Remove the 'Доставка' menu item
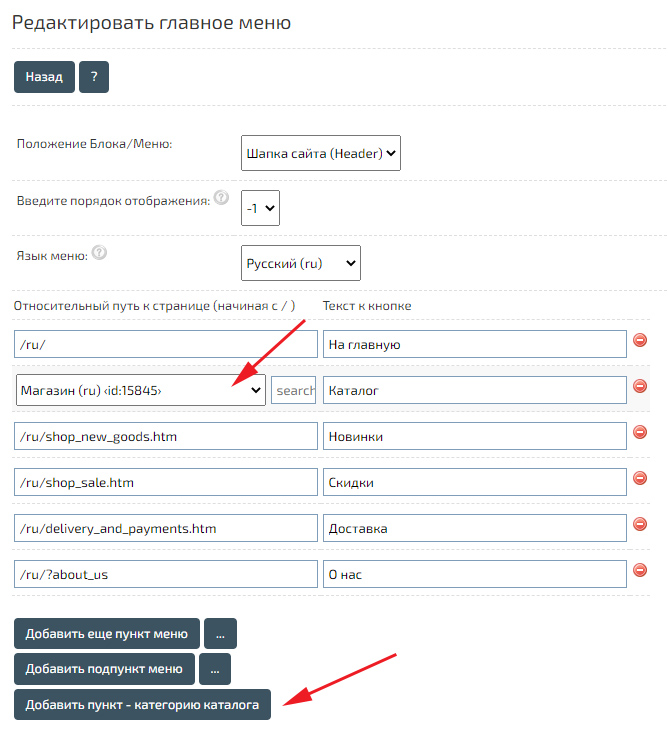Image resolution: width=668 pixels, height=733 pixels. (x=641, y=525)
